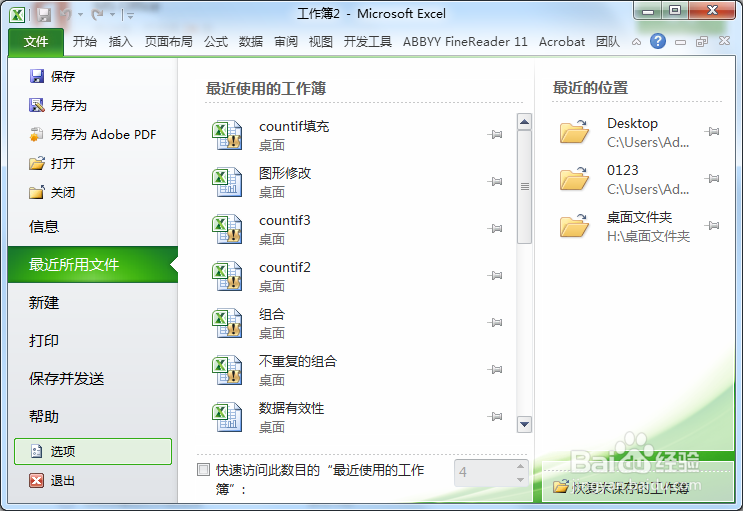Screen dimensions: 743x511
Task: Switch to the 插入 tab
Action: 120,42
